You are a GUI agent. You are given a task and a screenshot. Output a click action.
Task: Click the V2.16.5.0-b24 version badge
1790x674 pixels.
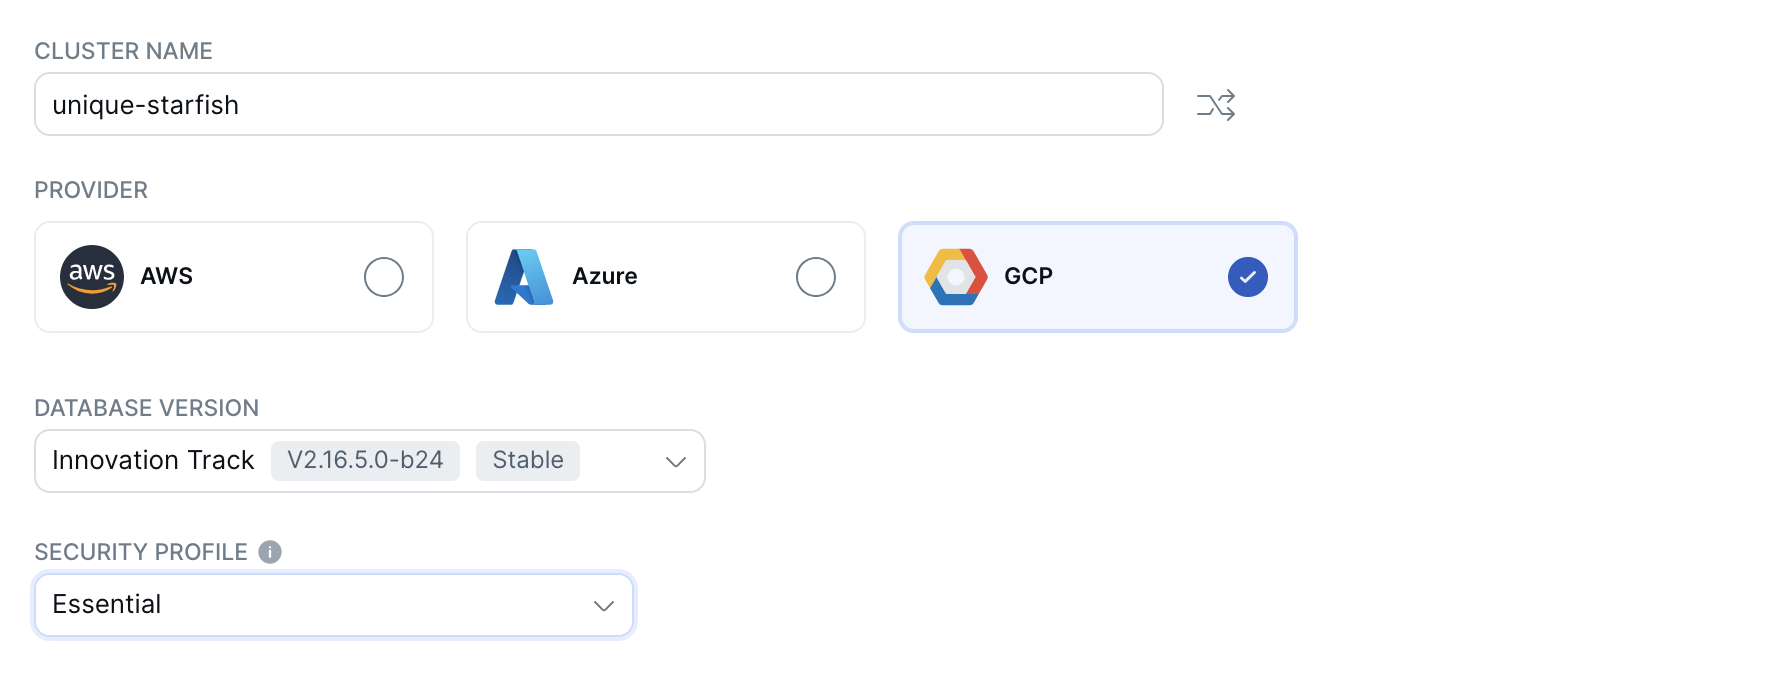(364, 461)
